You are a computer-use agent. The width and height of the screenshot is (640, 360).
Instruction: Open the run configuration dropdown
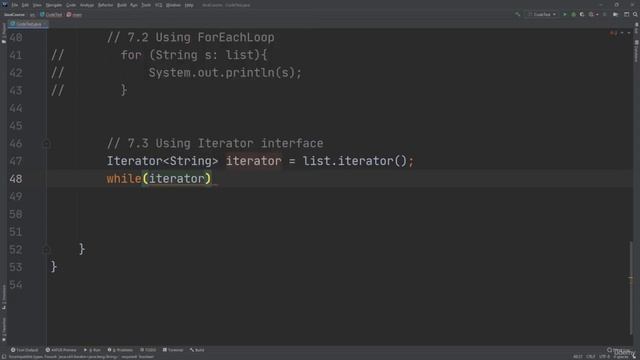[542, 14]
